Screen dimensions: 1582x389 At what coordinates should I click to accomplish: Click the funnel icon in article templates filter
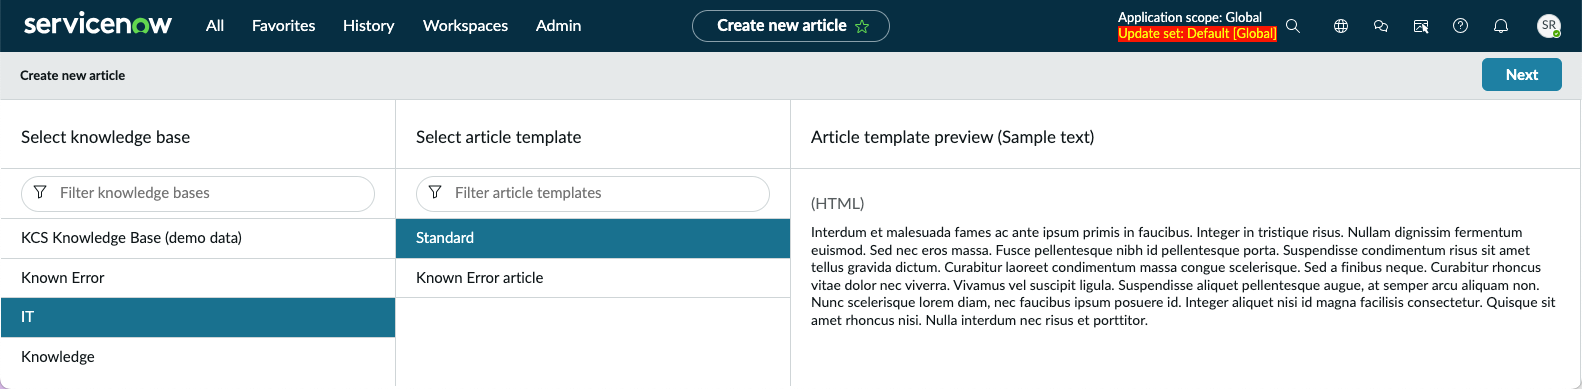click(x=435, y=192)
